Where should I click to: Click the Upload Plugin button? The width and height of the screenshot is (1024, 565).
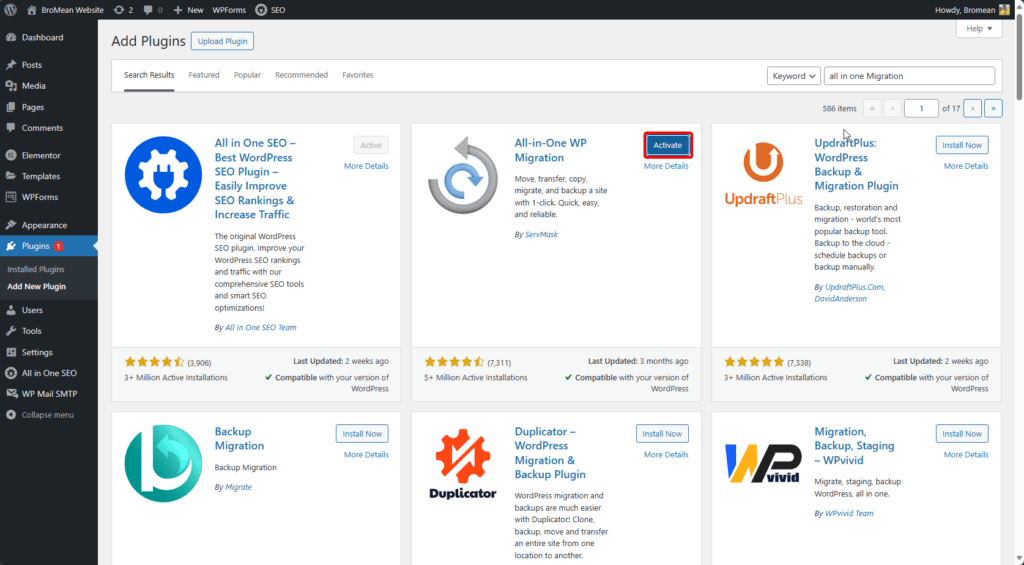coord(222,41)
